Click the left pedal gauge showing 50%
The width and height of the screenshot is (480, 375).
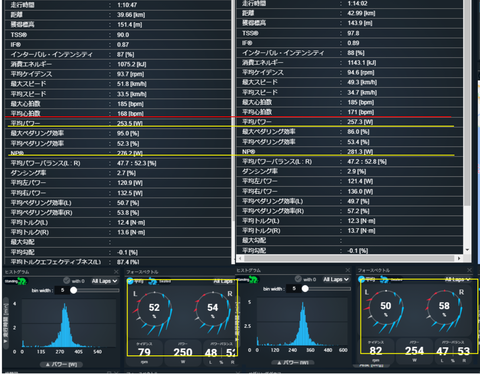point(386,308)
